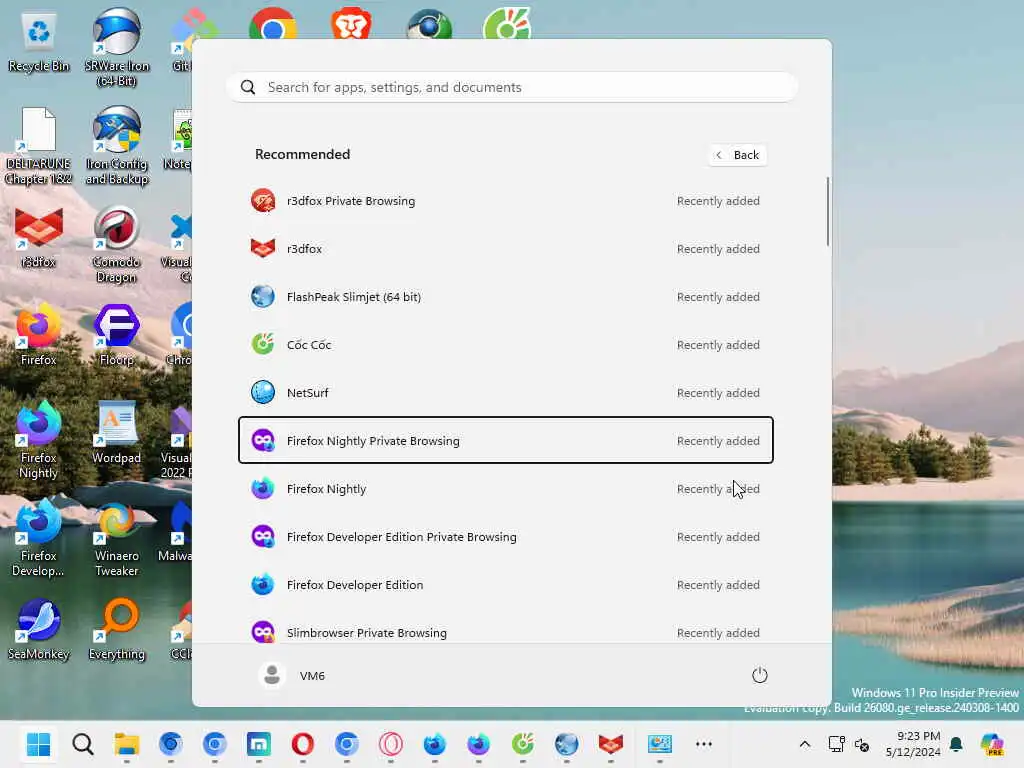Select DELTARUNE Chapter 1&2 desktop shortcut
This screenshot has height=768, width=1024.
point(39,147)
